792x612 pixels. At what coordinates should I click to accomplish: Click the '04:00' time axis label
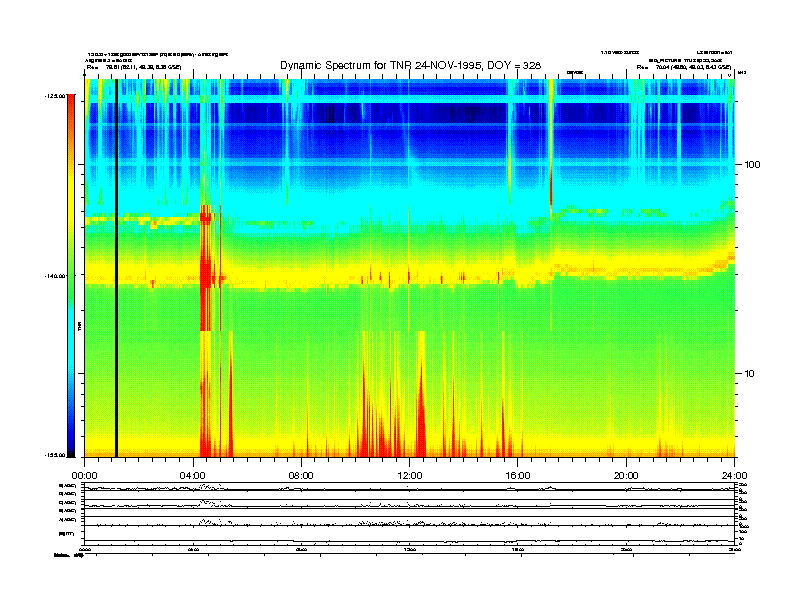point(193,476)
